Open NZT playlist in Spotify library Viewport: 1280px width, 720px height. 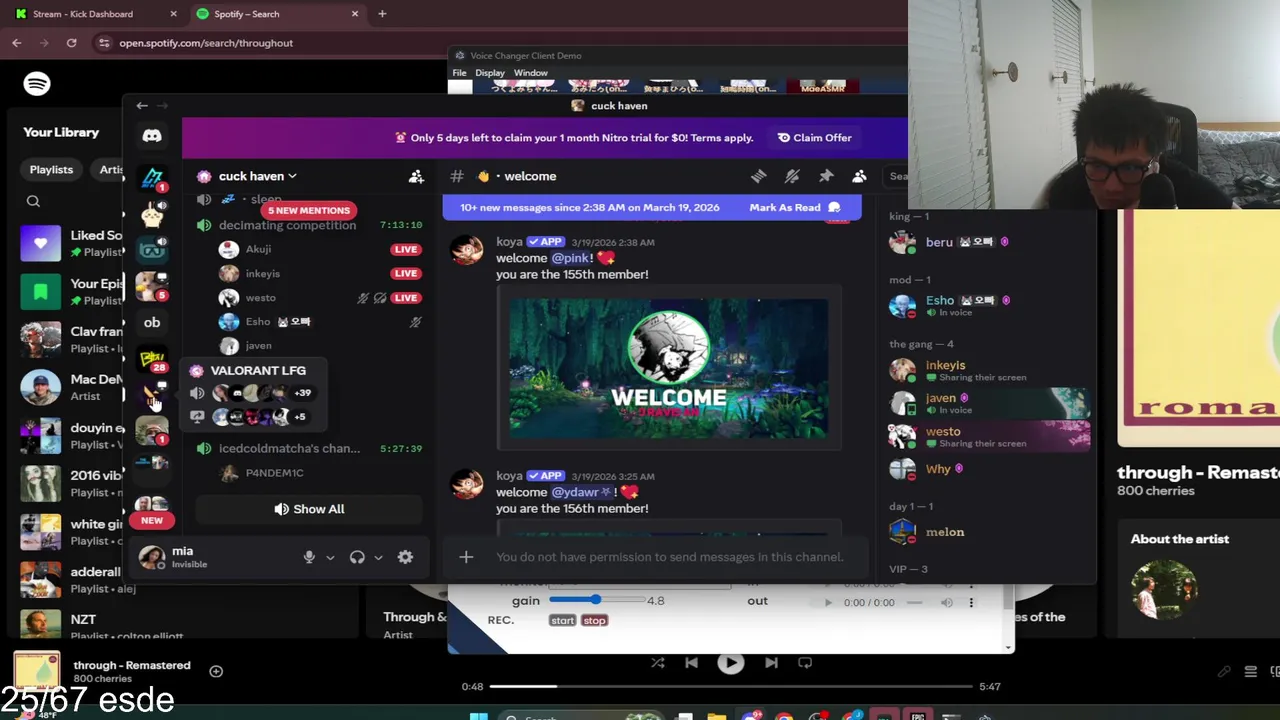70,625
